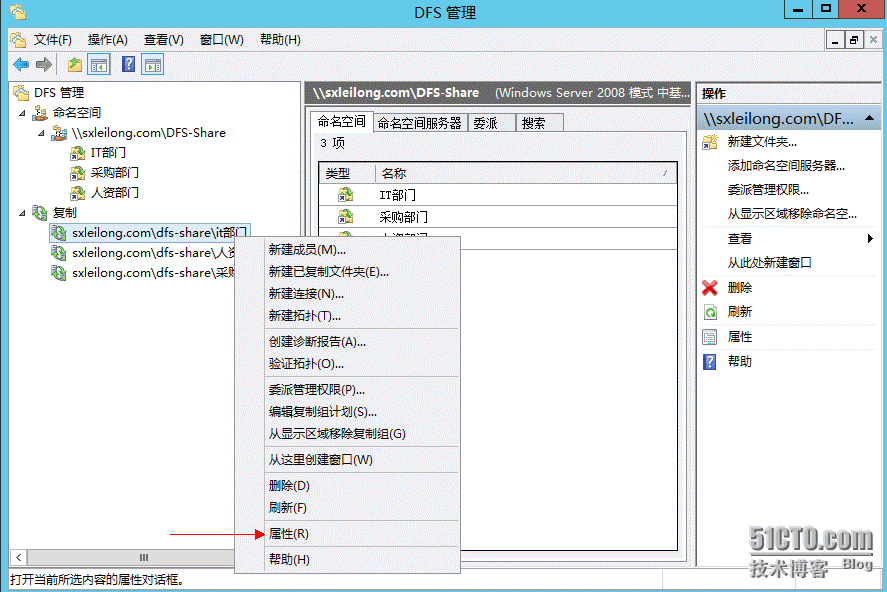
Task: Click the Up one level folder icon
Action: (x=75, y=64)
